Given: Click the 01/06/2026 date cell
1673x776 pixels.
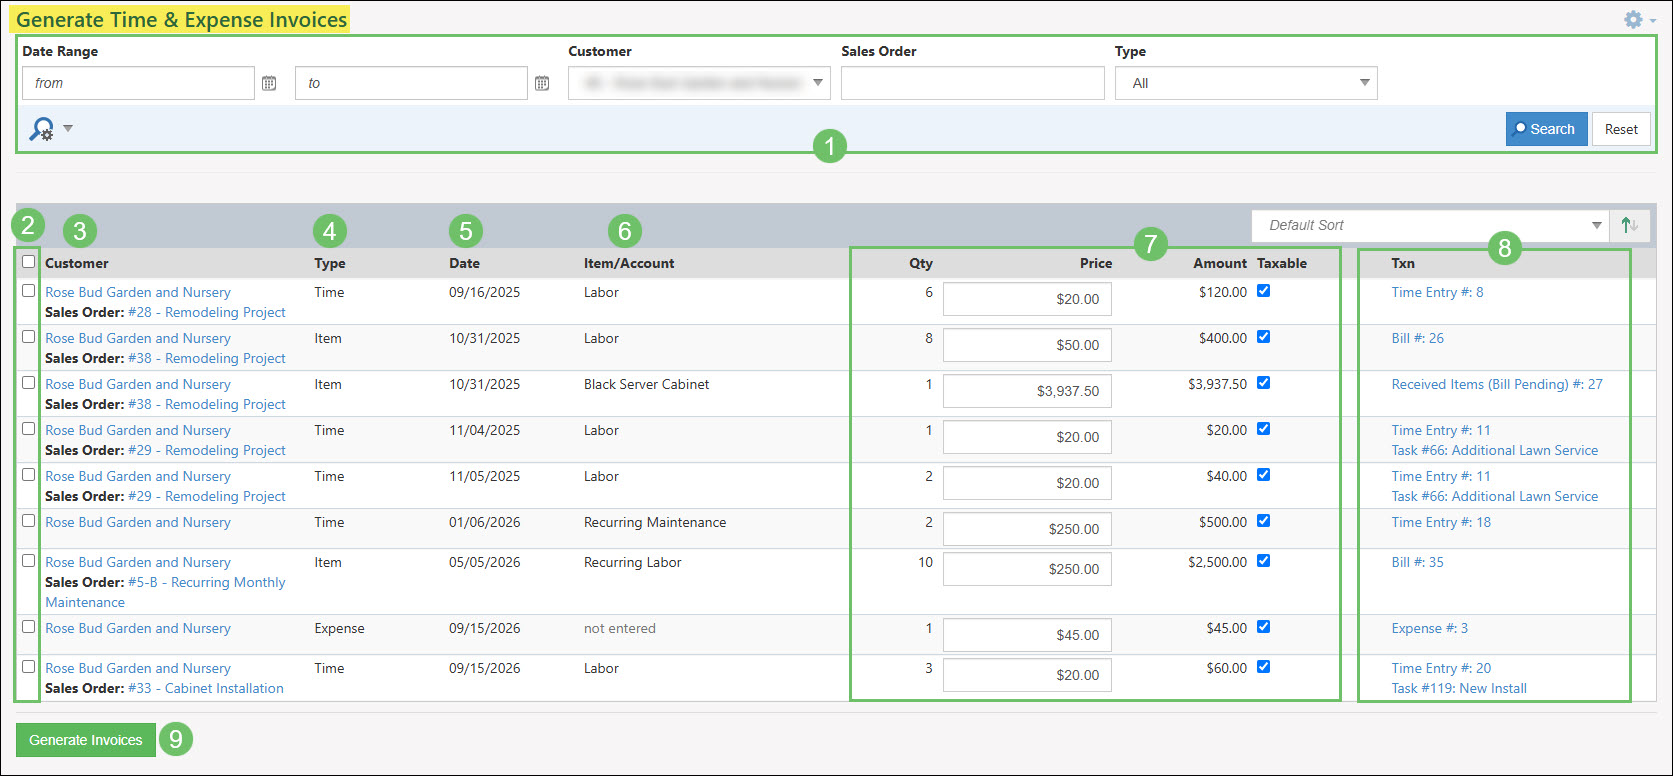Looking at the screenshot, I should coord(484,522).
